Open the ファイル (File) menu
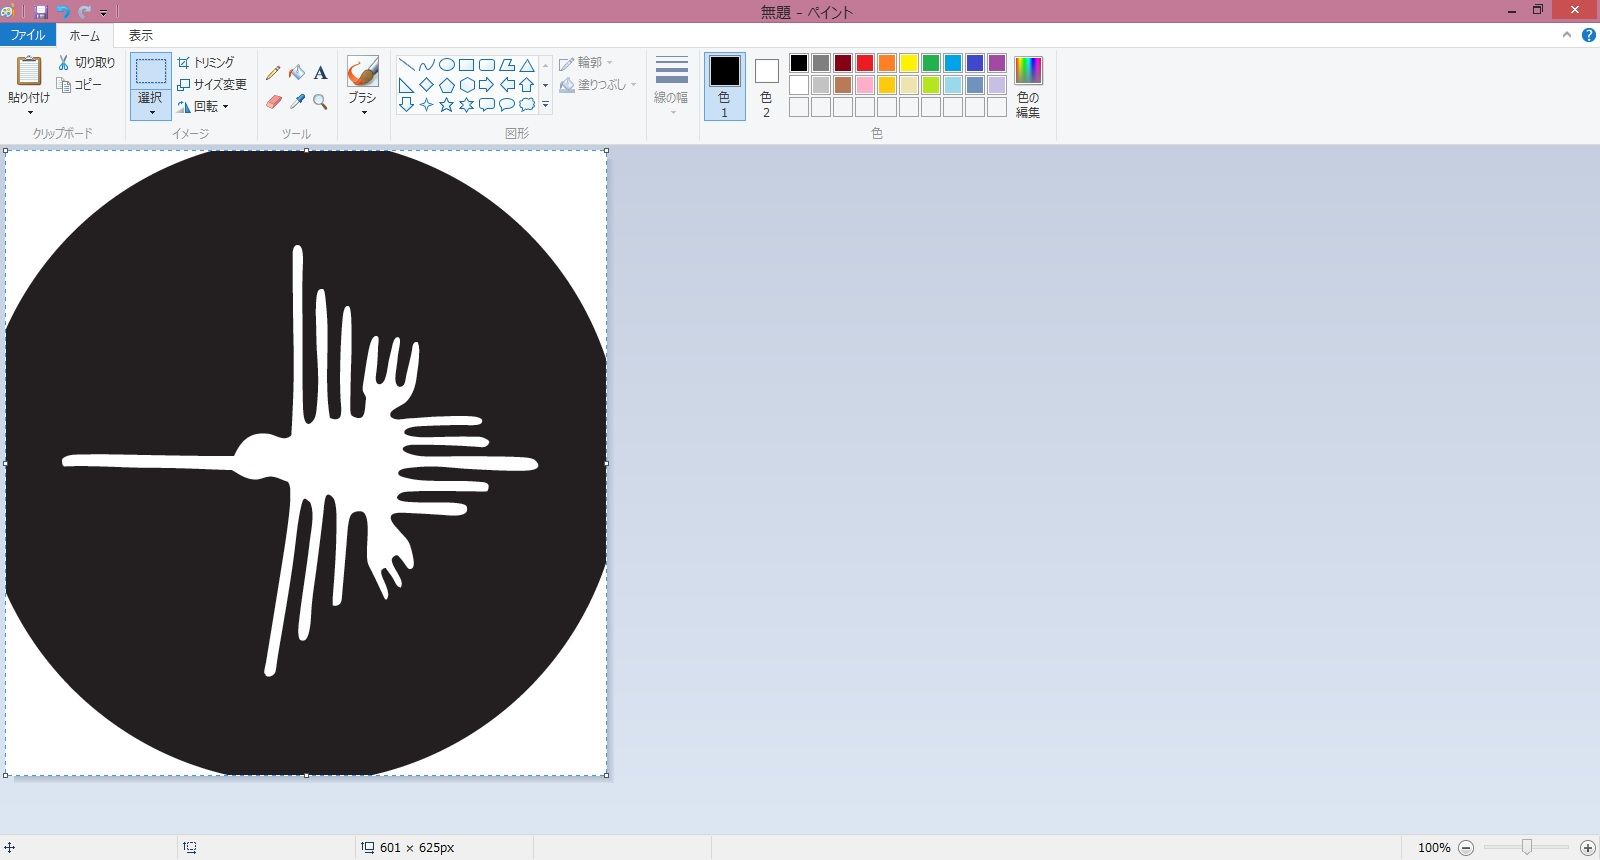 coord(28,35)
